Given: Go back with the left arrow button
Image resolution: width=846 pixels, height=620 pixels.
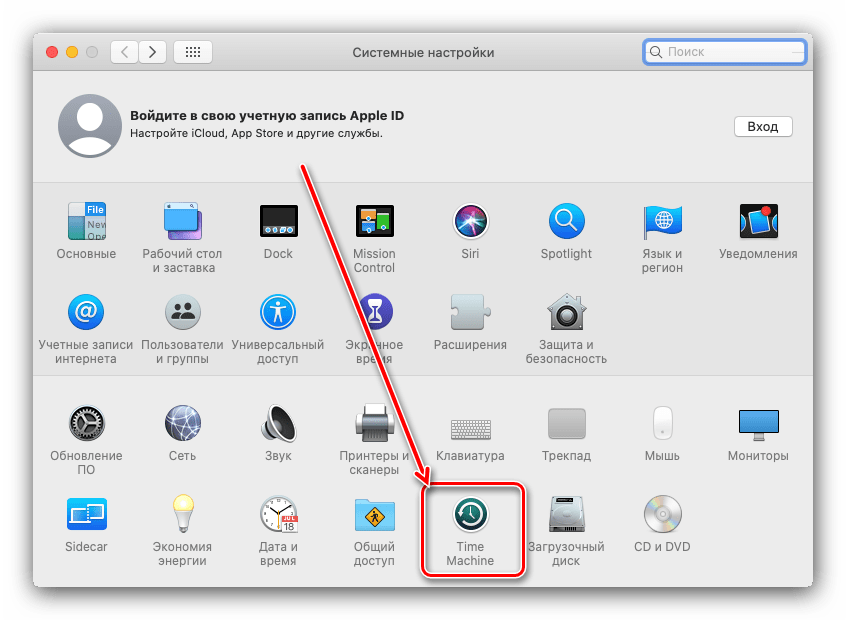Looking at the screenshot, I should [x=125, y=52].
